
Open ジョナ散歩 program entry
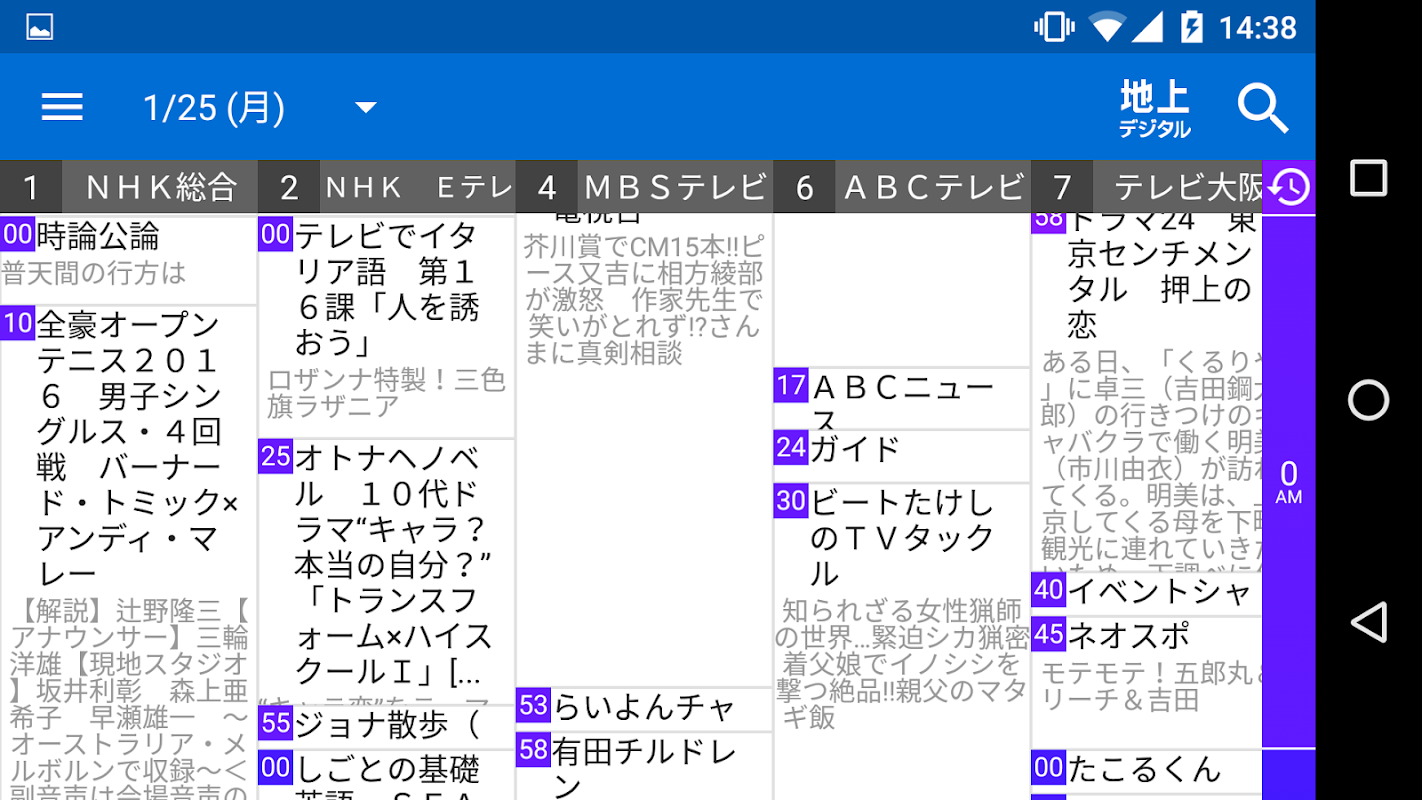point(386,725)
